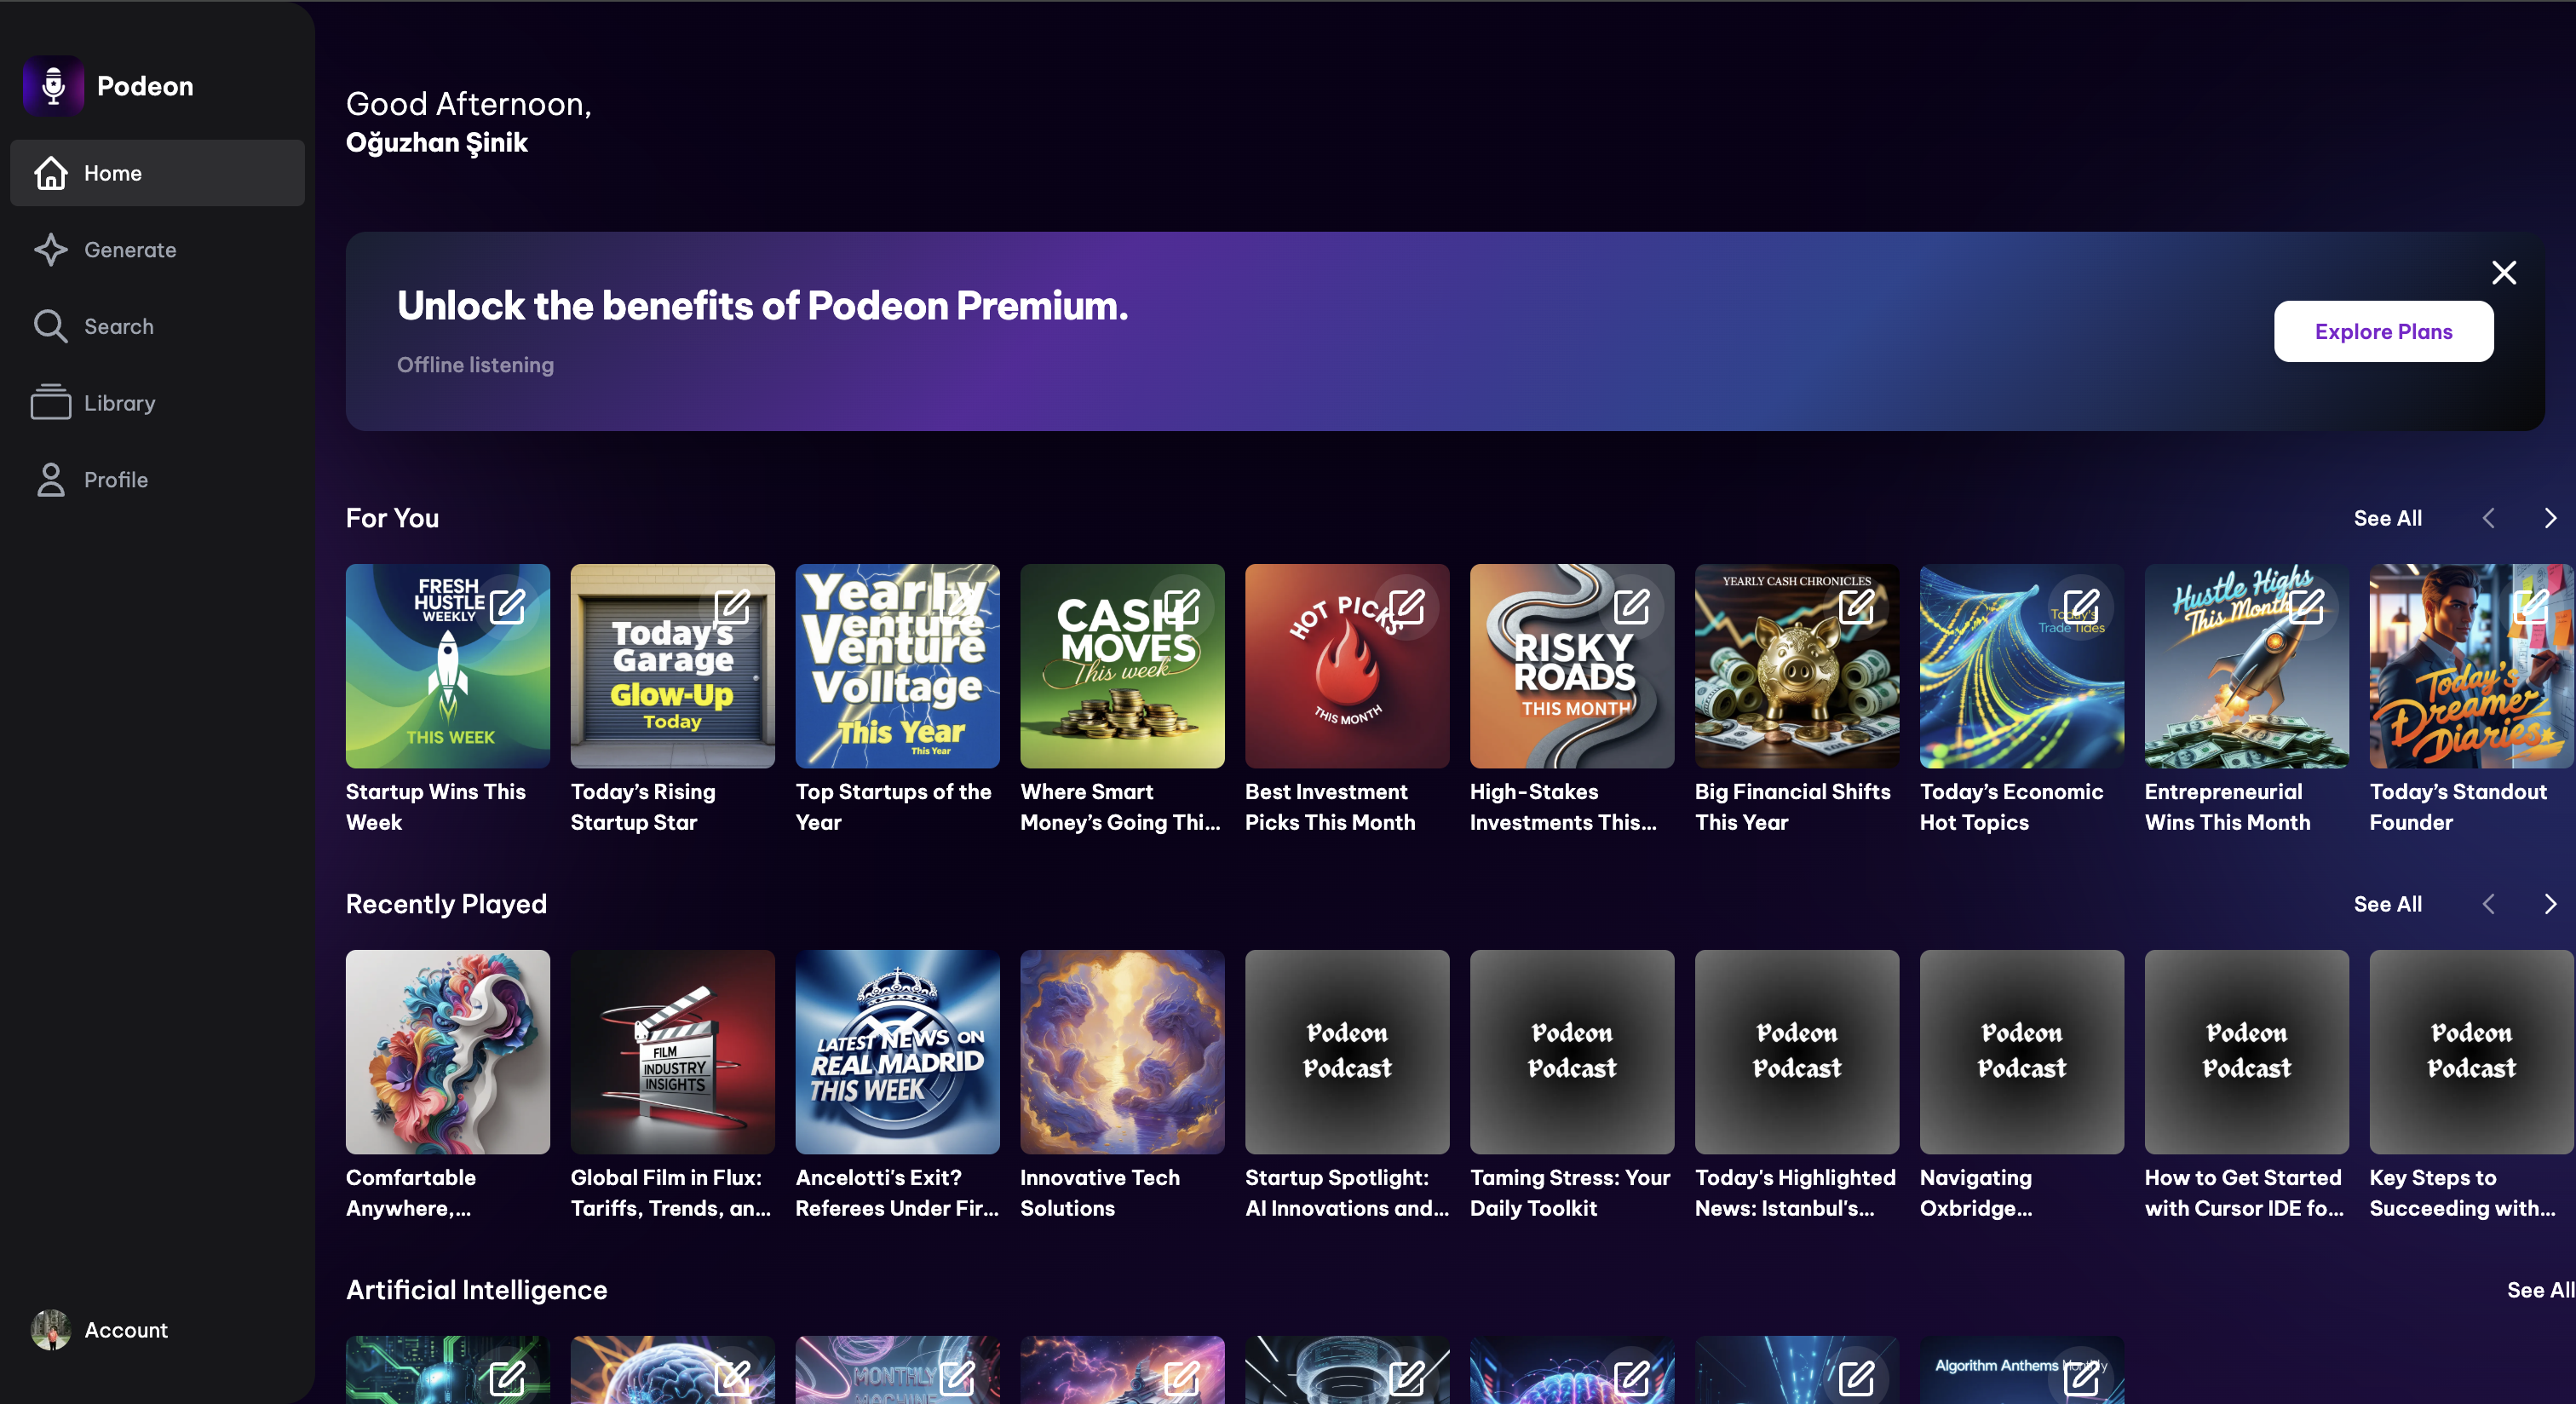2576x1404 pixels.
Task: Click the edit icon on Hot Picks cover
Action: pos(1406,606)
